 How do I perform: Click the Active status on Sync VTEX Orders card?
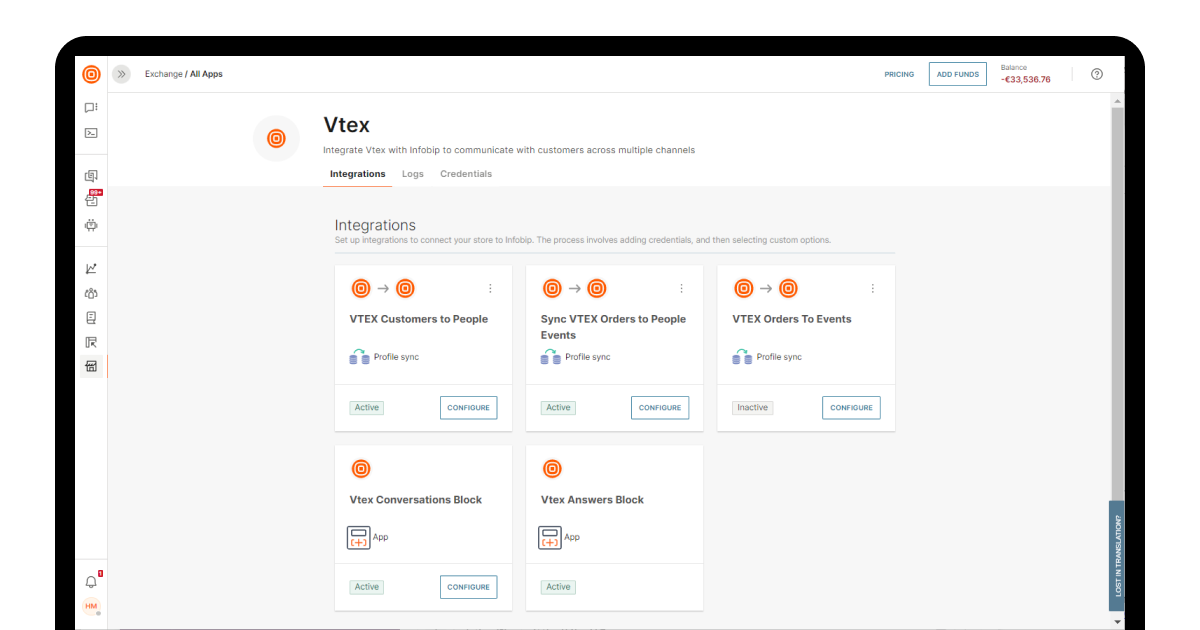[x=558, y=408]
